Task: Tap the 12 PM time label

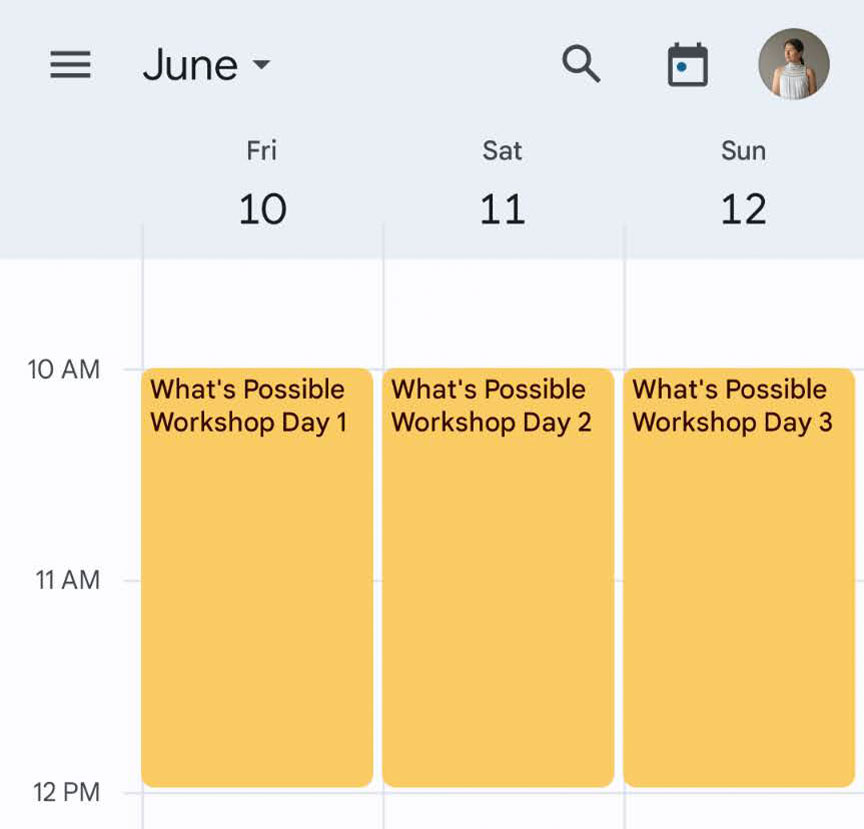Action: point(67,792)
